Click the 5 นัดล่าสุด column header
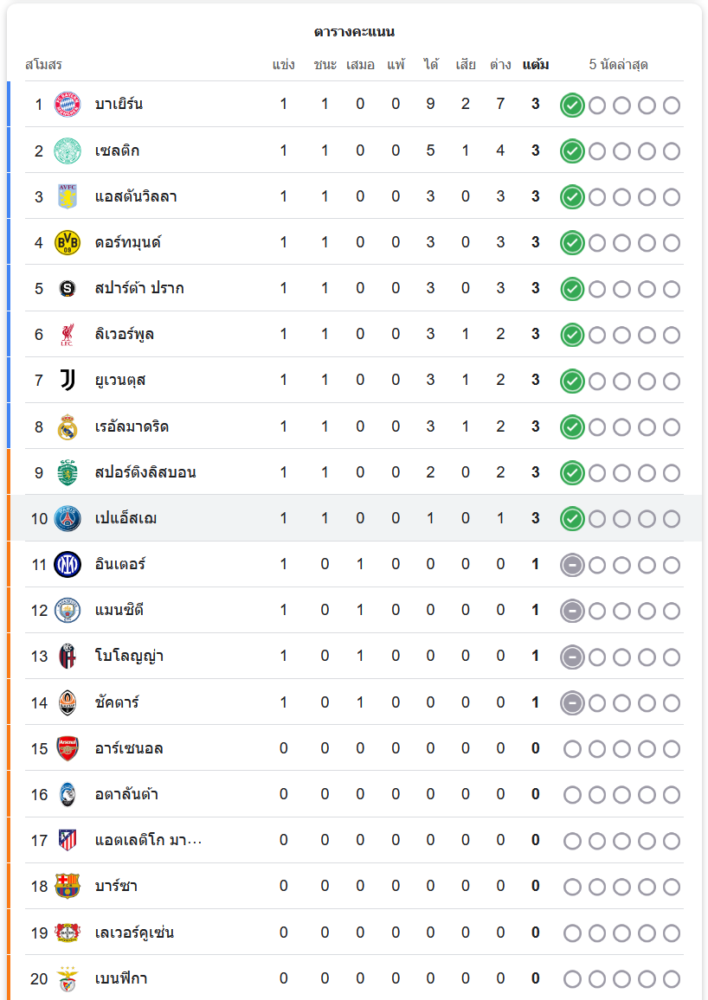 pos(618,65)
